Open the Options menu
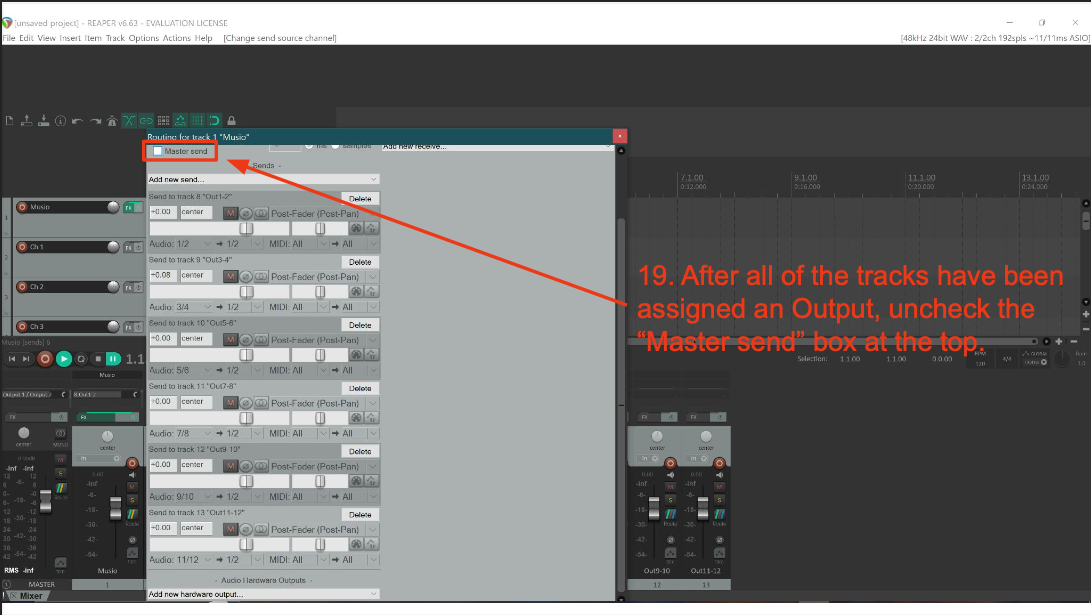 pyautogui.click(x=143, y=38)
